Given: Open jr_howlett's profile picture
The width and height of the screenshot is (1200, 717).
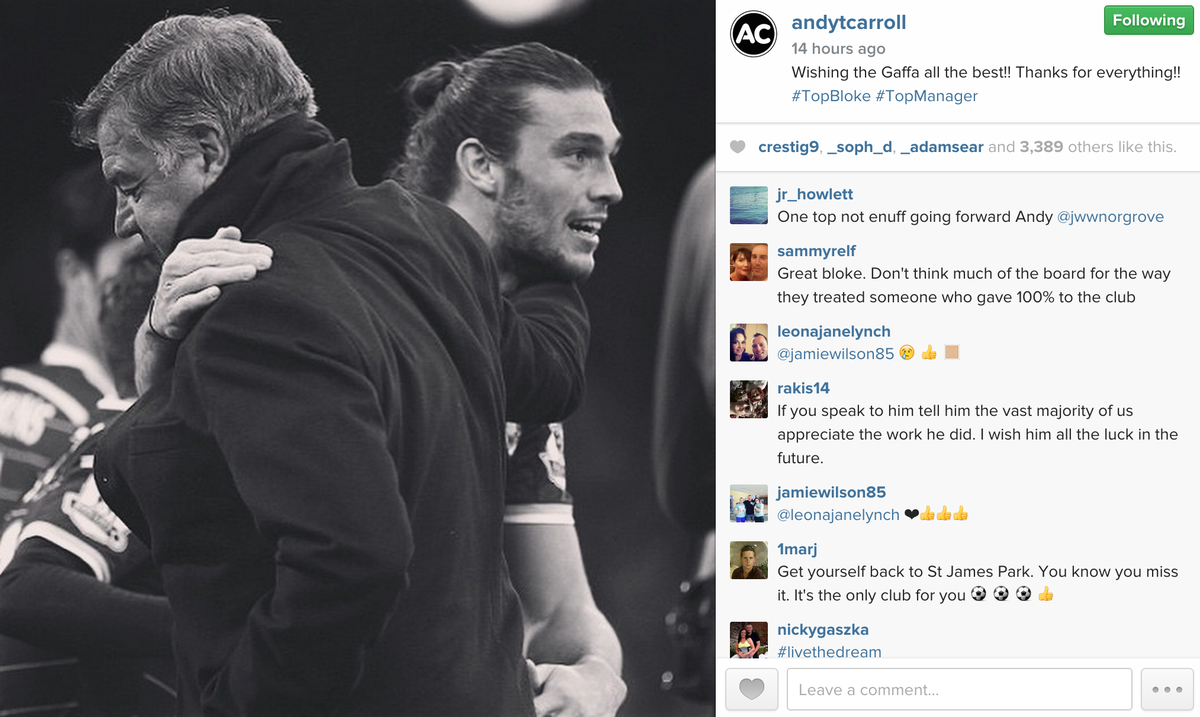Looking at the screenshot, I should pos(749,205).
